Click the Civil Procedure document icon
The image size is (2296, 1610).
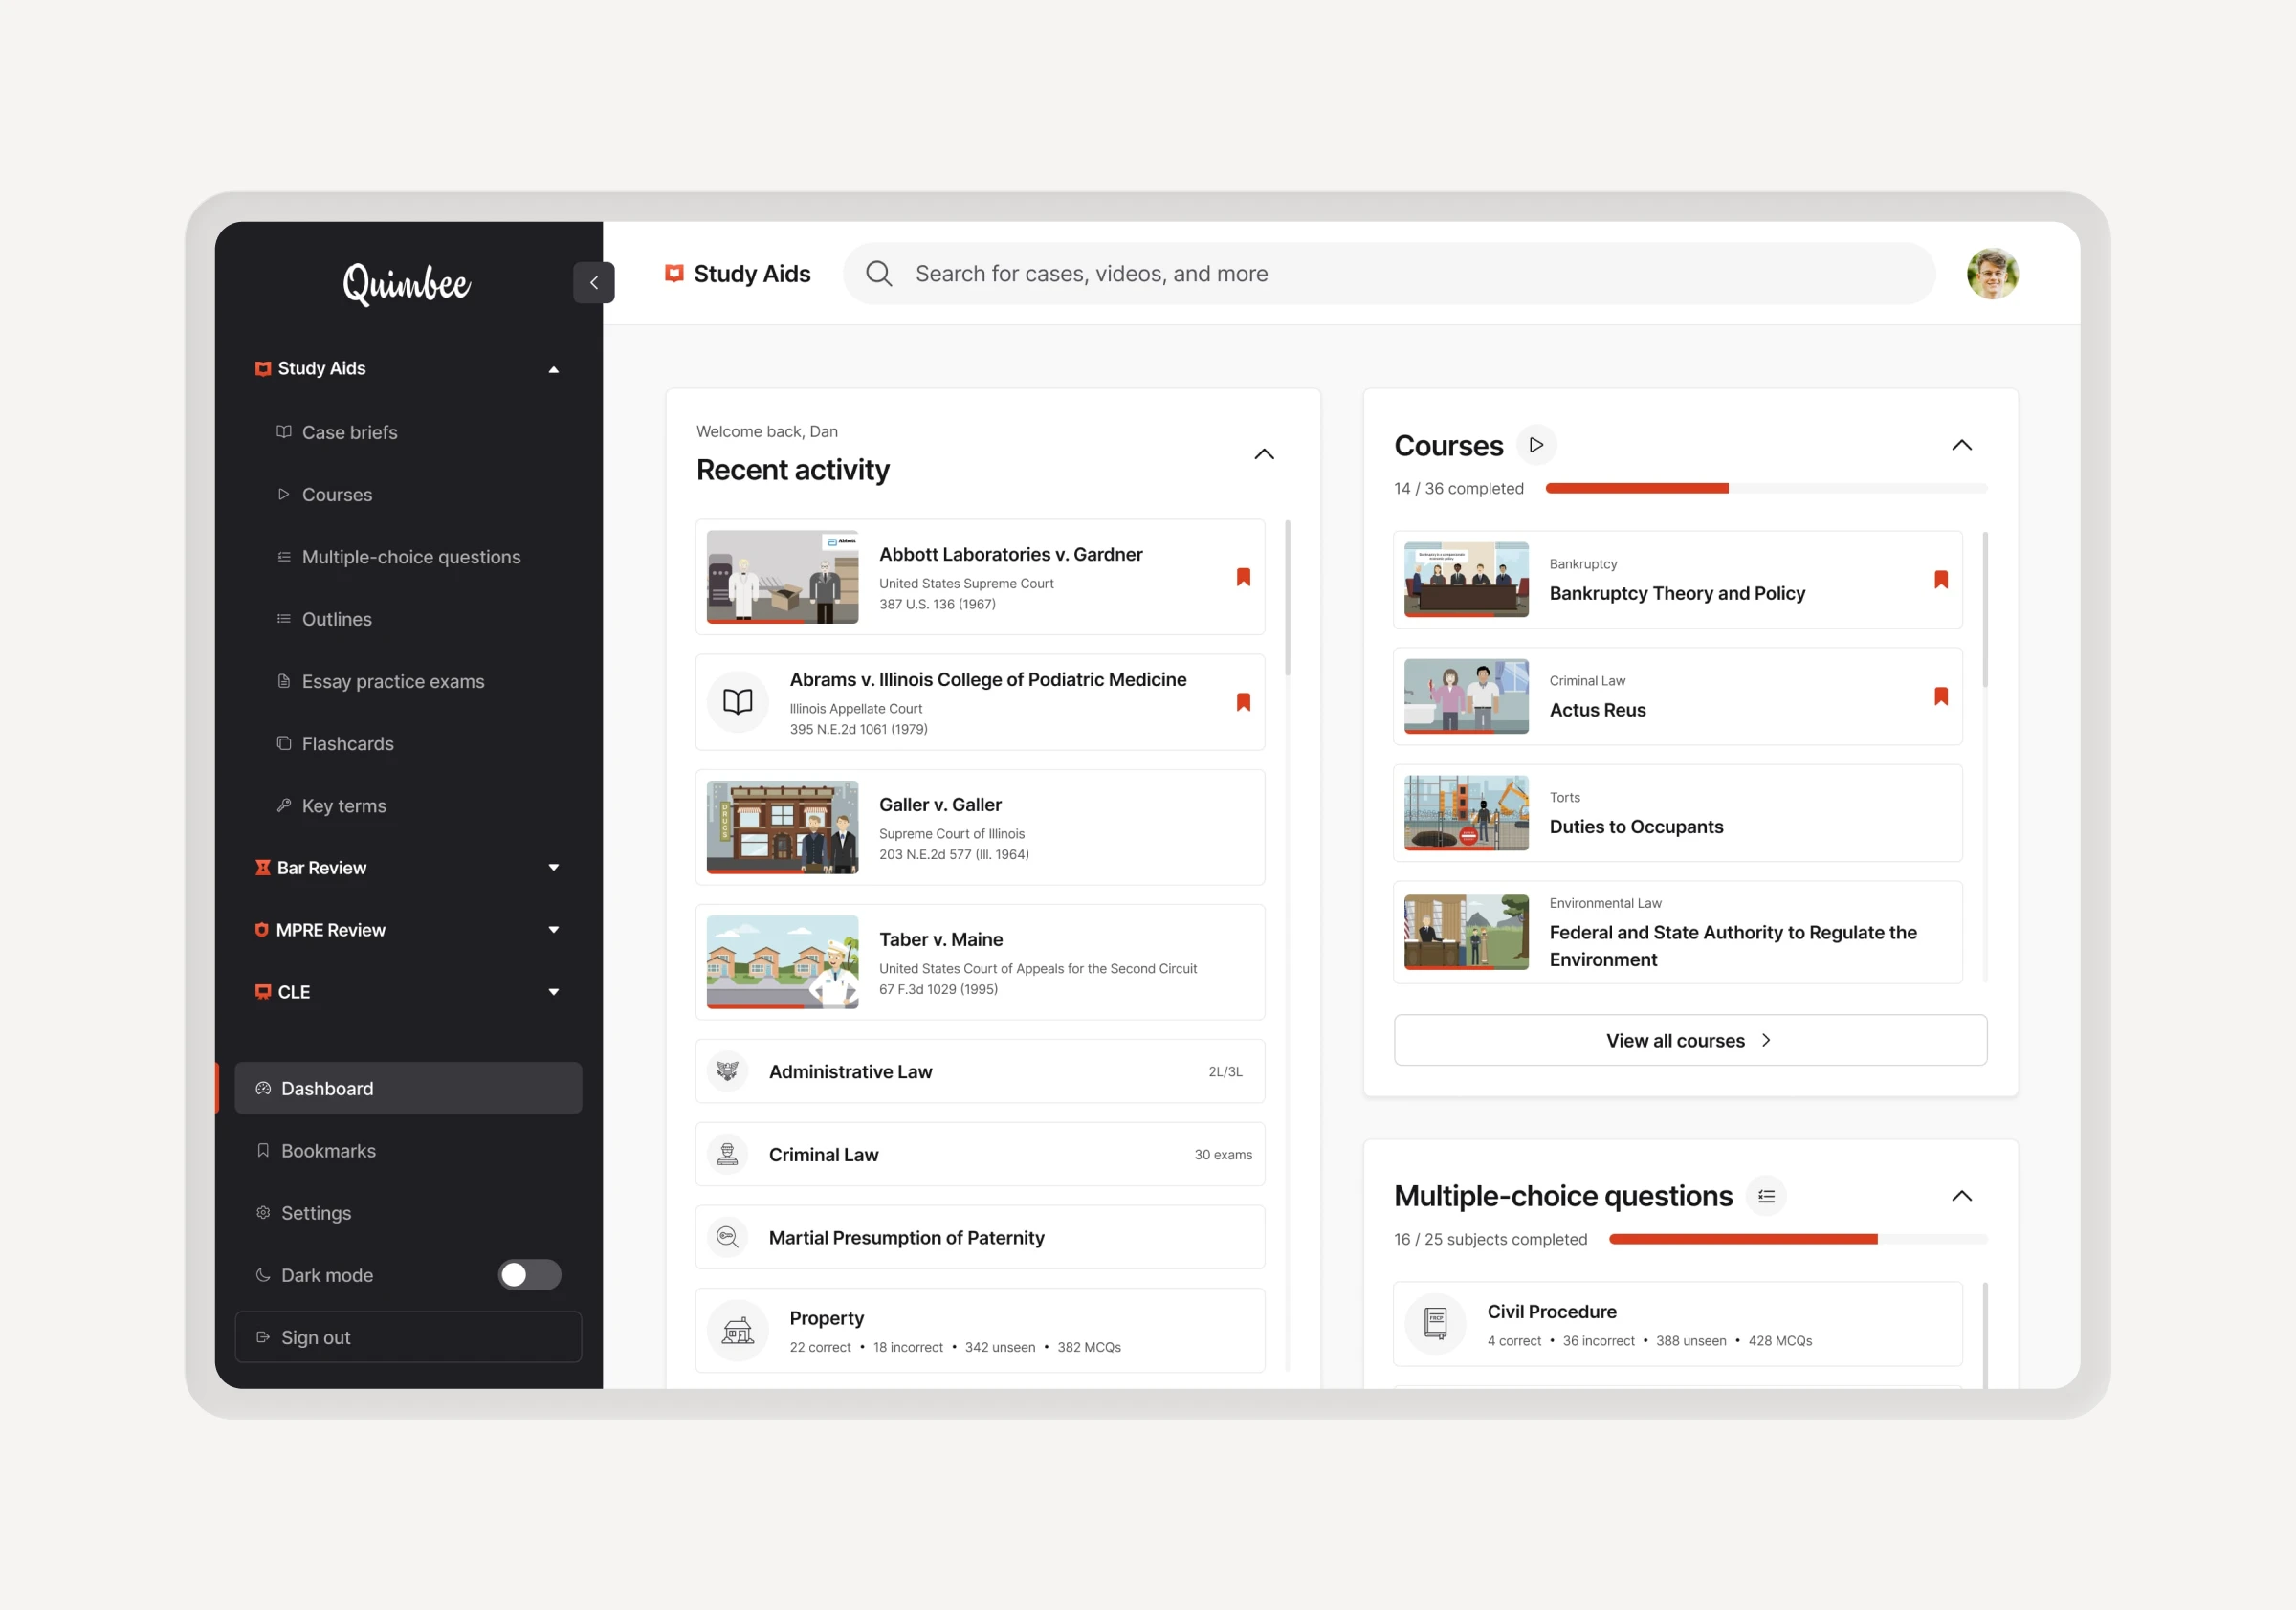coord(1435,1323)
